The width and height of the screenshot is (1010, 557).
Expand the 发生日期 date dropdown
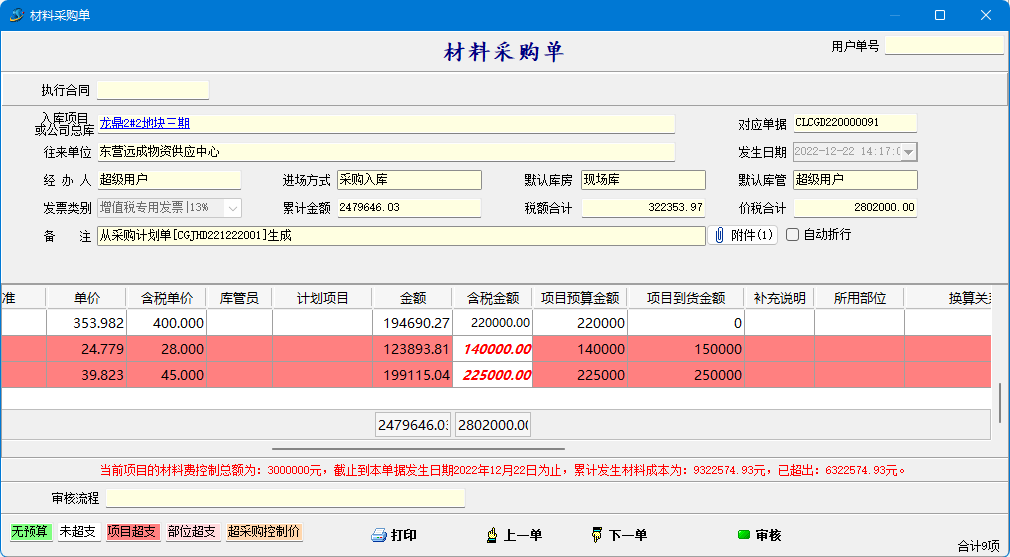(x=909, y=152)
